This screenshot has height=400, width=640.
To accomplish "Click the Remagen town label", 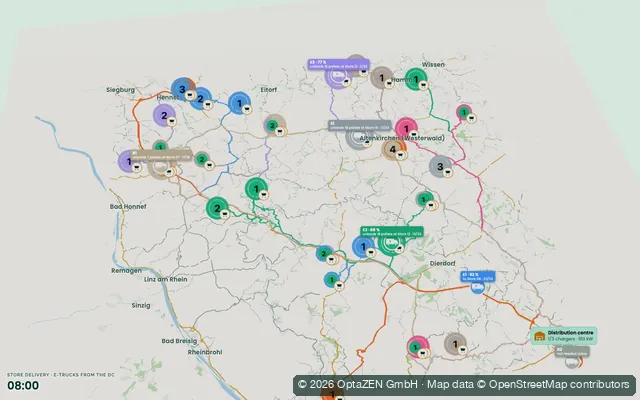I will tap(127, 271).
